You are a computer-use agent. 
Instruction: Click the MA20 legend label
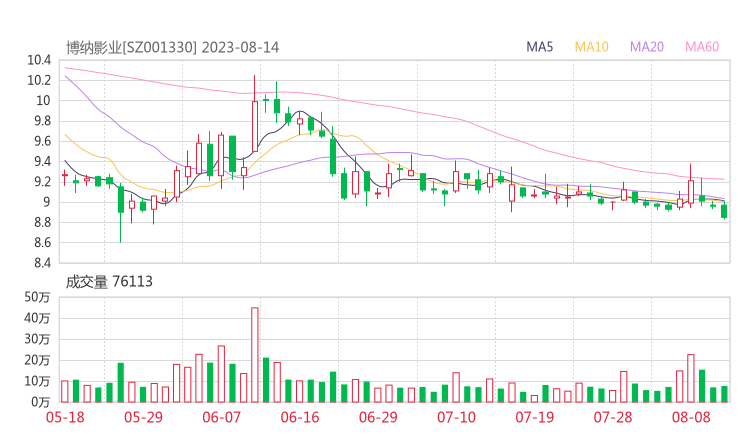click(647, 47)
